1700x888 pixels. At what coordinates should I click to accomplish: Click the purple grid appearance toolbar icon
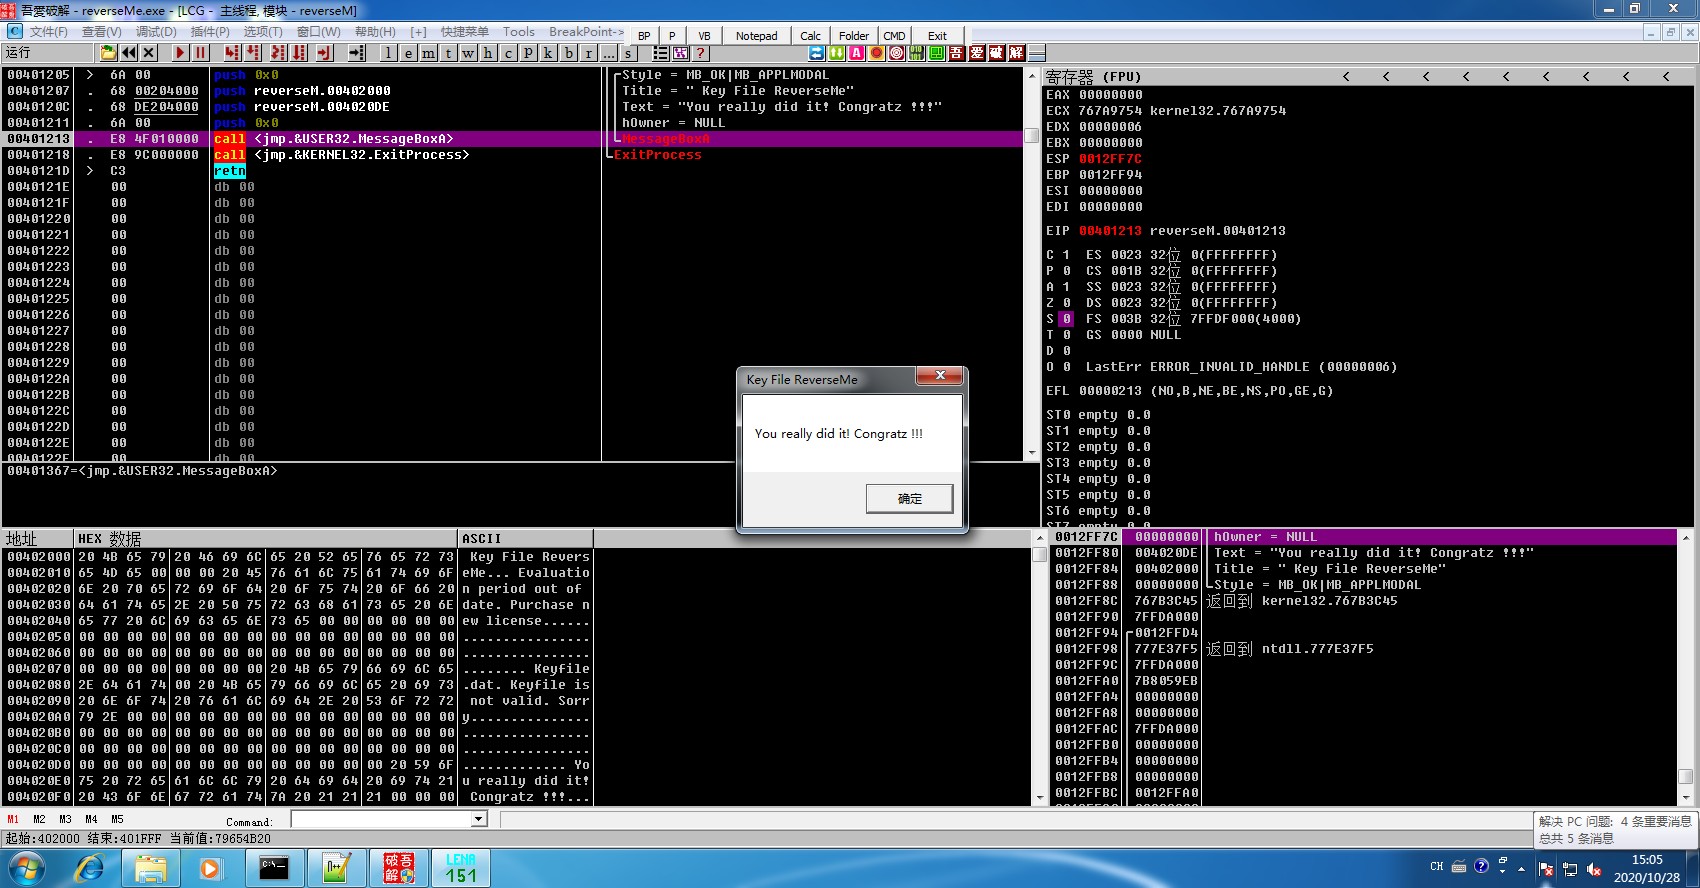pyautogui.click(x=681, y=53)
